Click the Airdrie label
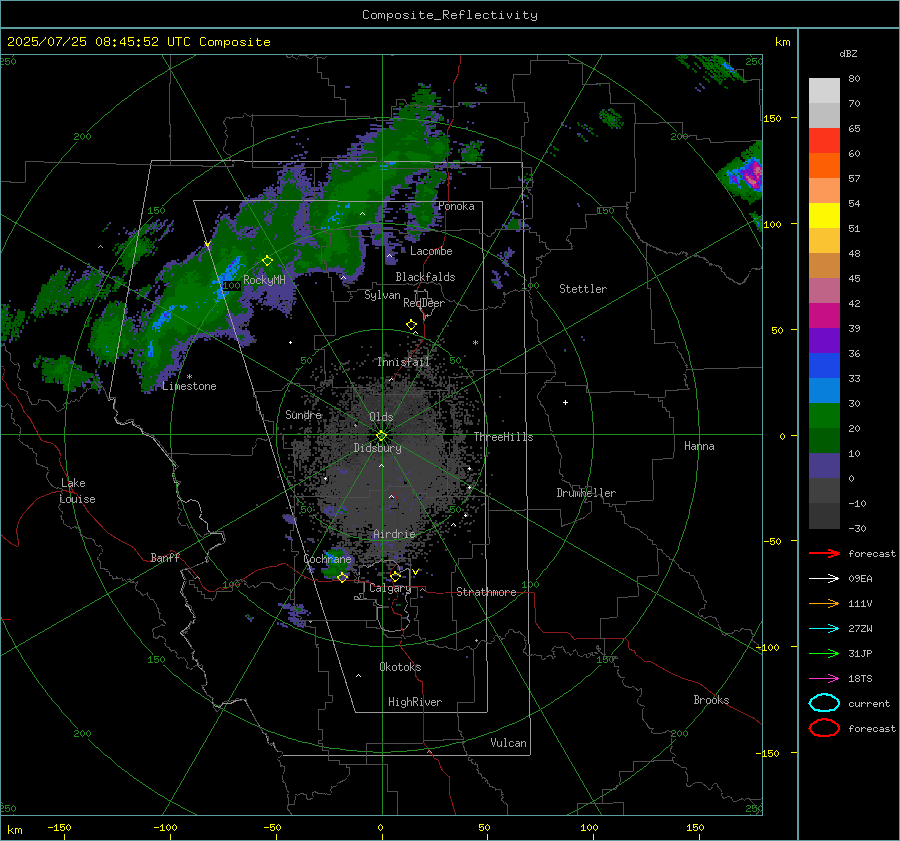 click(x=394, y=534)
